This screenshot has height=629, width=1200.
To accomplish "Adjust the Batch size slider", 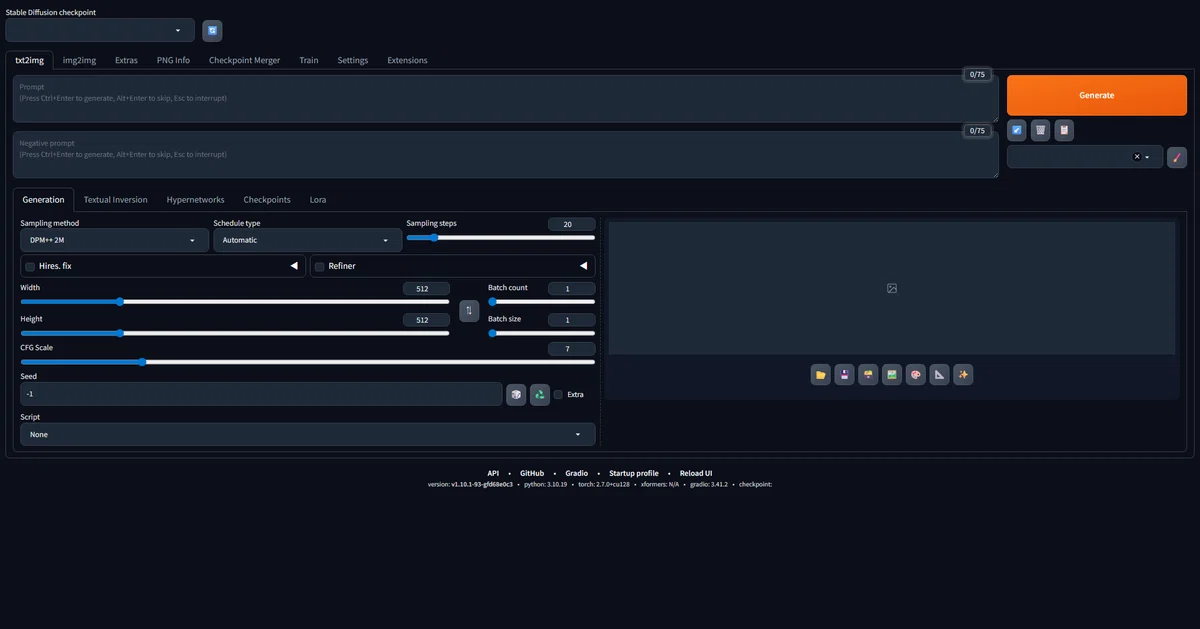I will [x=541, y=333].
